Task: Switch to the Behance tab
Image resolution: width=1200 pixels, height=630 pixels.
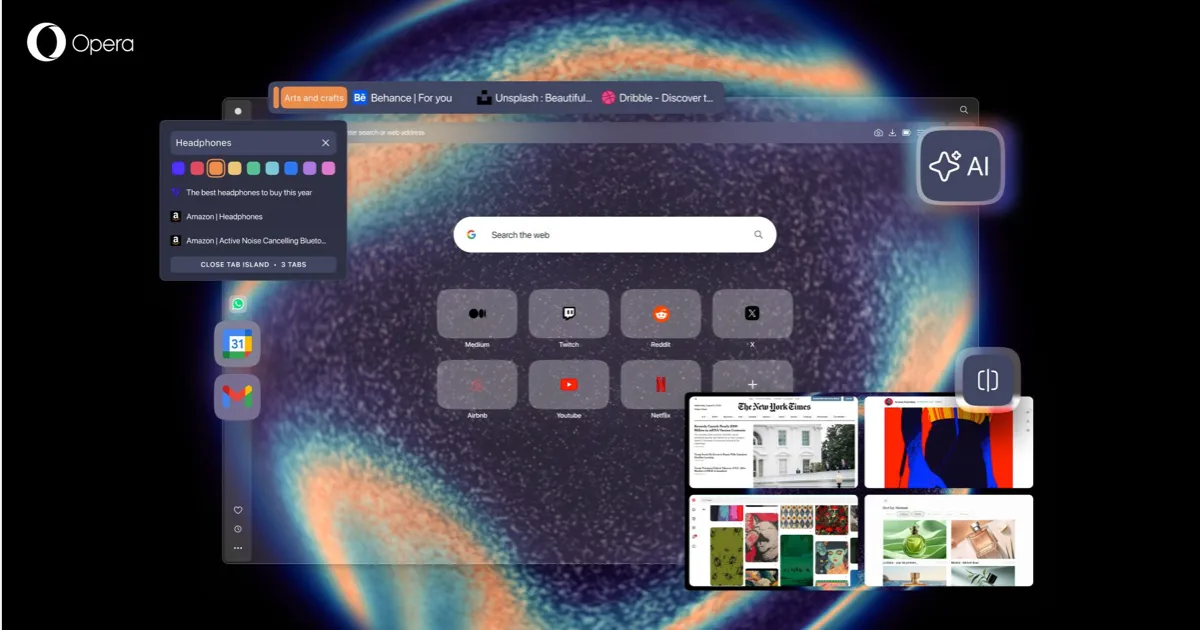Action: (402, 98)
